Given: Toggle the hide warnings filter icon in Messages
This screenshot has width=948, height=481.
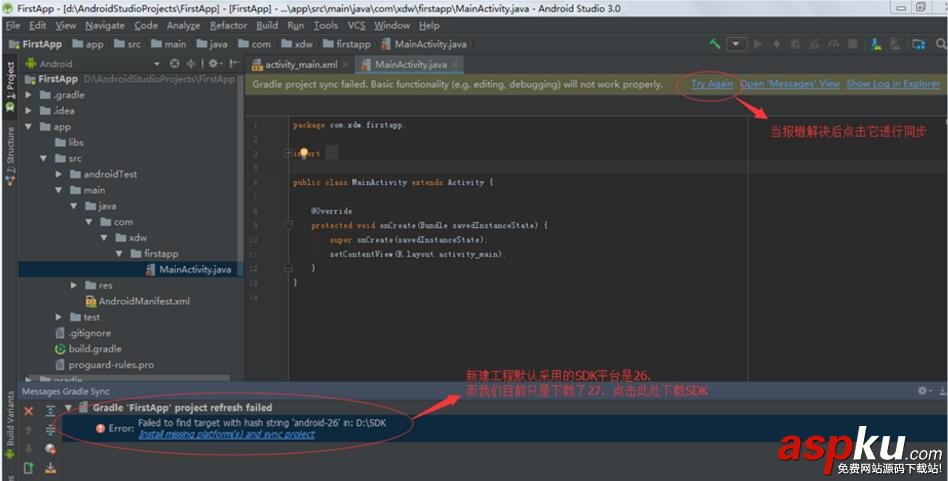Looking at the screenshot, I should click(x=50, y=448).
